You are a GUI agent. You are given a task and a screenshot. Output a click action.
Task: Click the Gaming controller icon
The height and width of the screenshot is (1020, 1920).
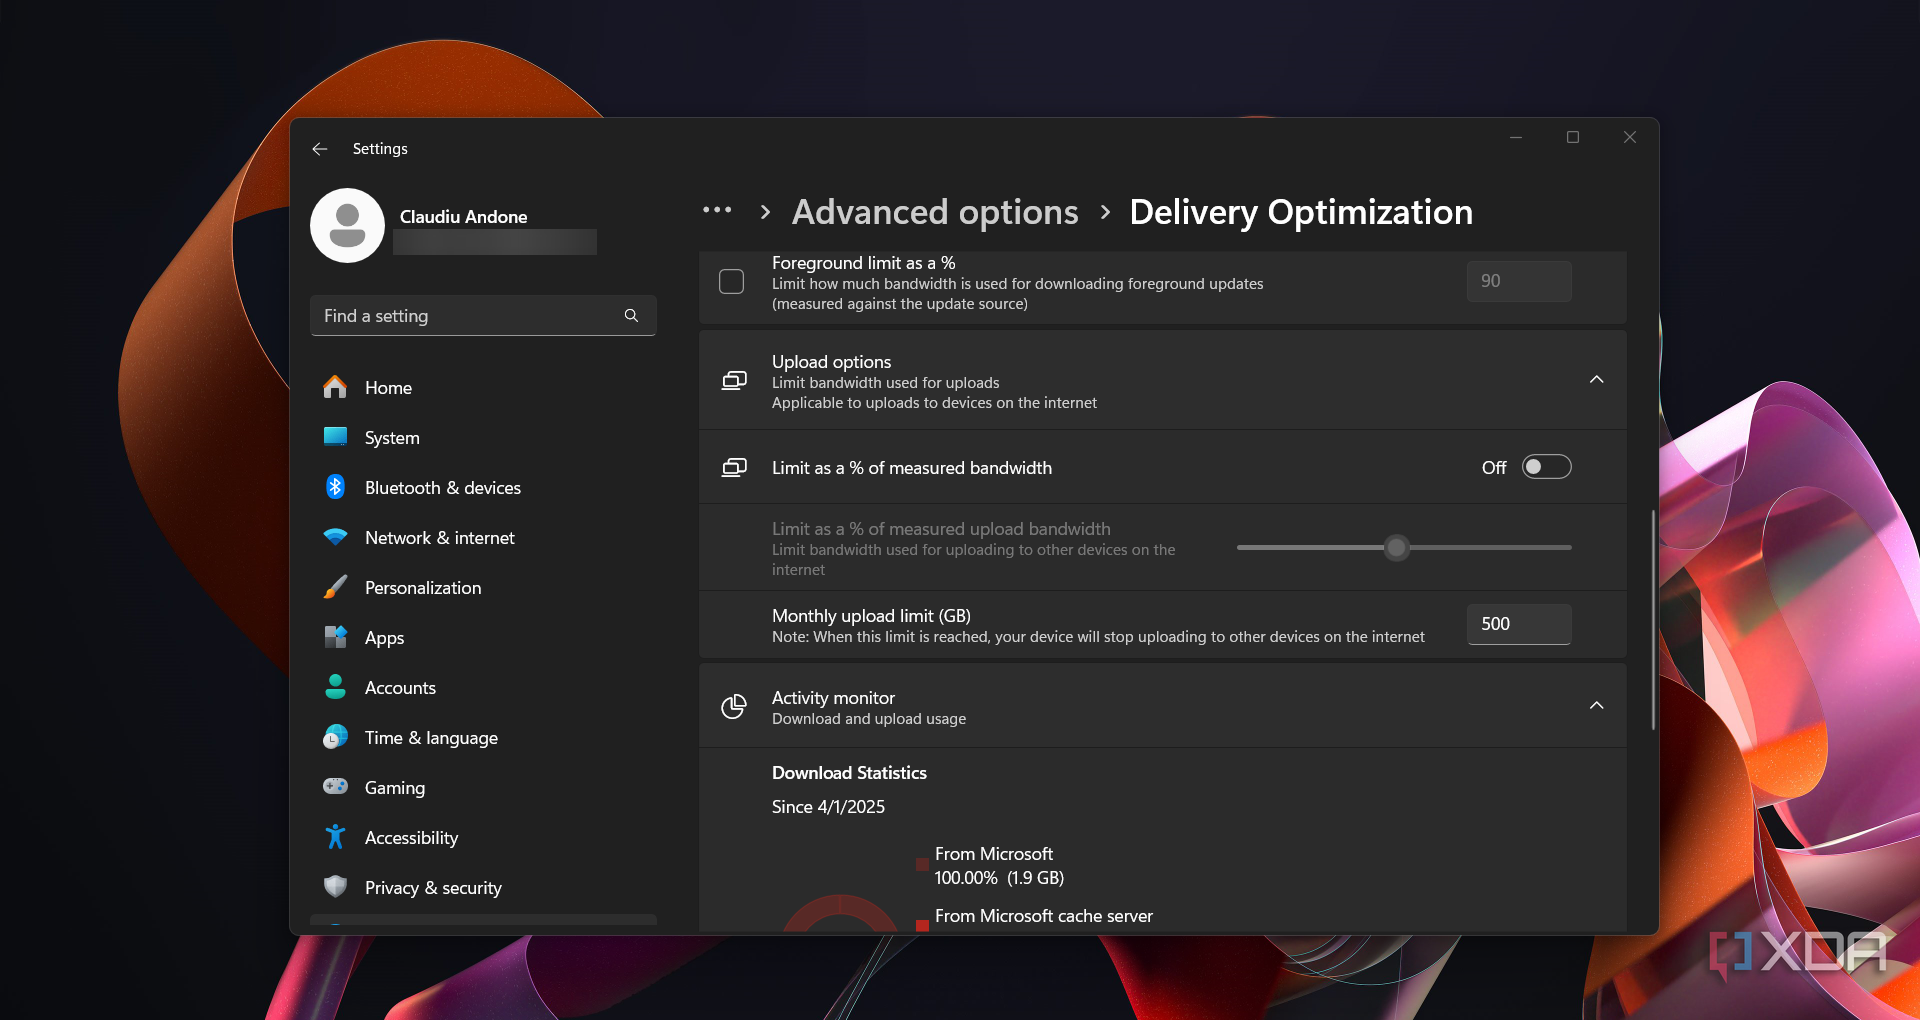pos(335,787)
